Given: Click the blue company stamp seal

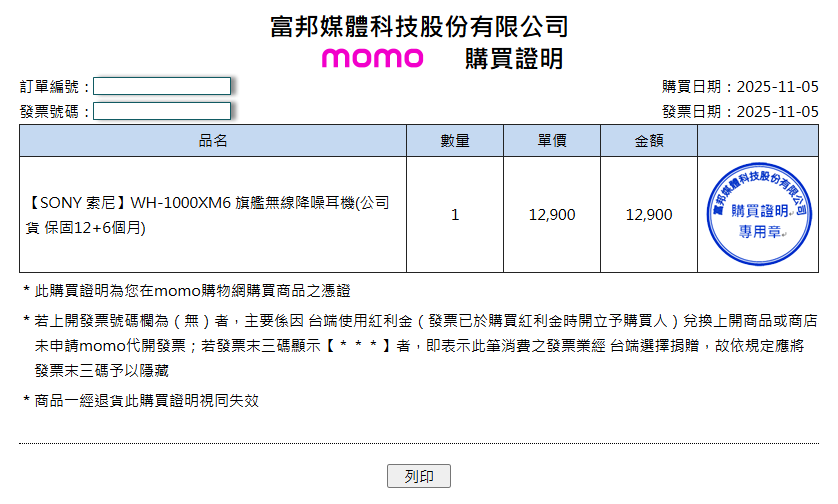Looking at the screenshot, I should (x=757, y=214).
